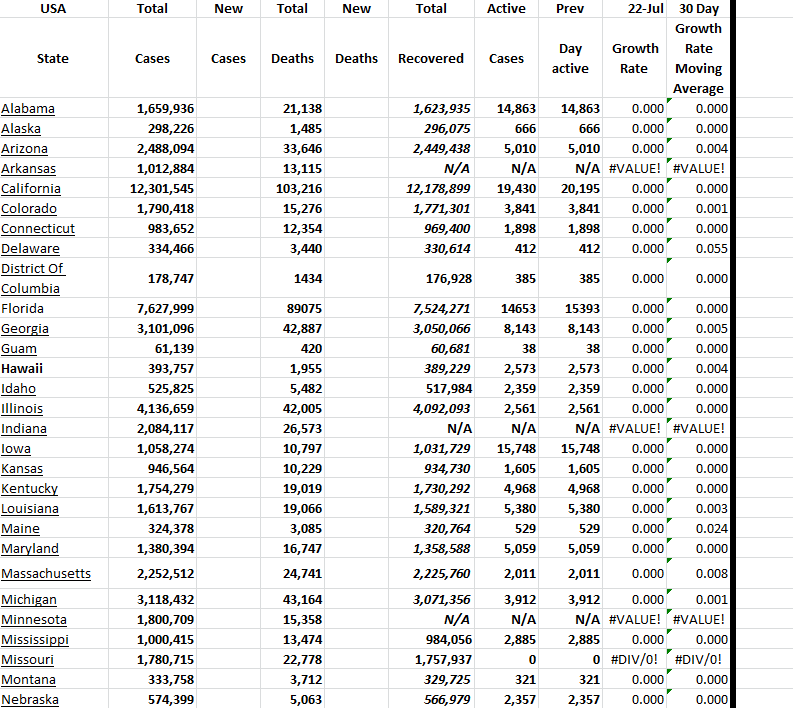Select the State column header
Screen dimensions: 793x708
point(54,58)
